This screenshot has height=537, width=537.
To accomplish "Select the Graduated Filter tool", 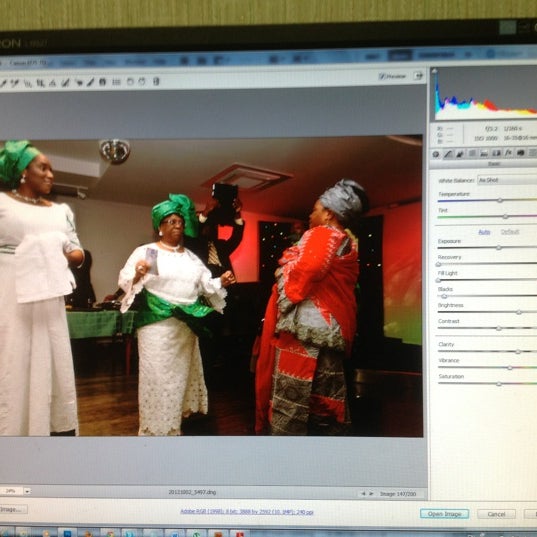I will click(103, 82).
